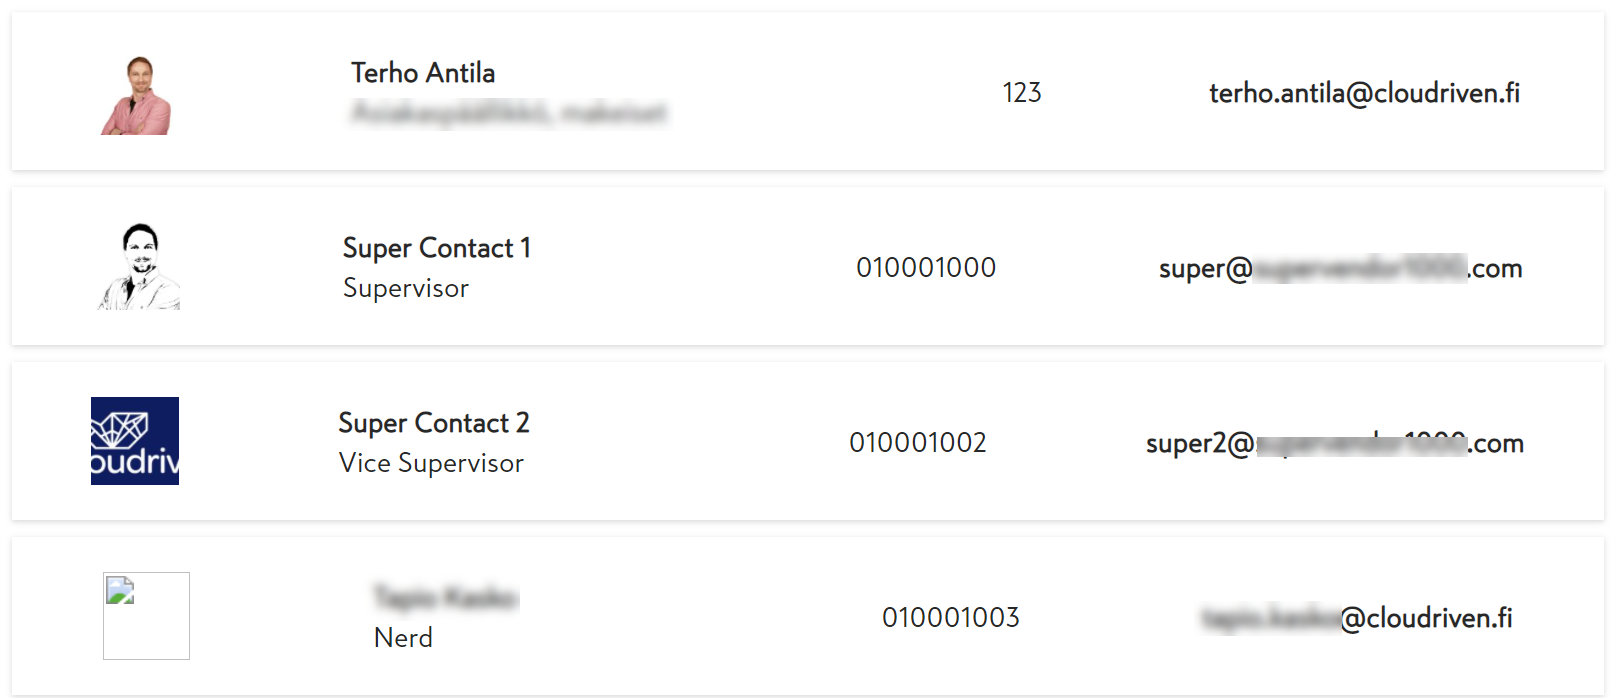Click the Vice Supervisor title text
This screenshot has height=698, width=1618.
click(x=431, y=463)
